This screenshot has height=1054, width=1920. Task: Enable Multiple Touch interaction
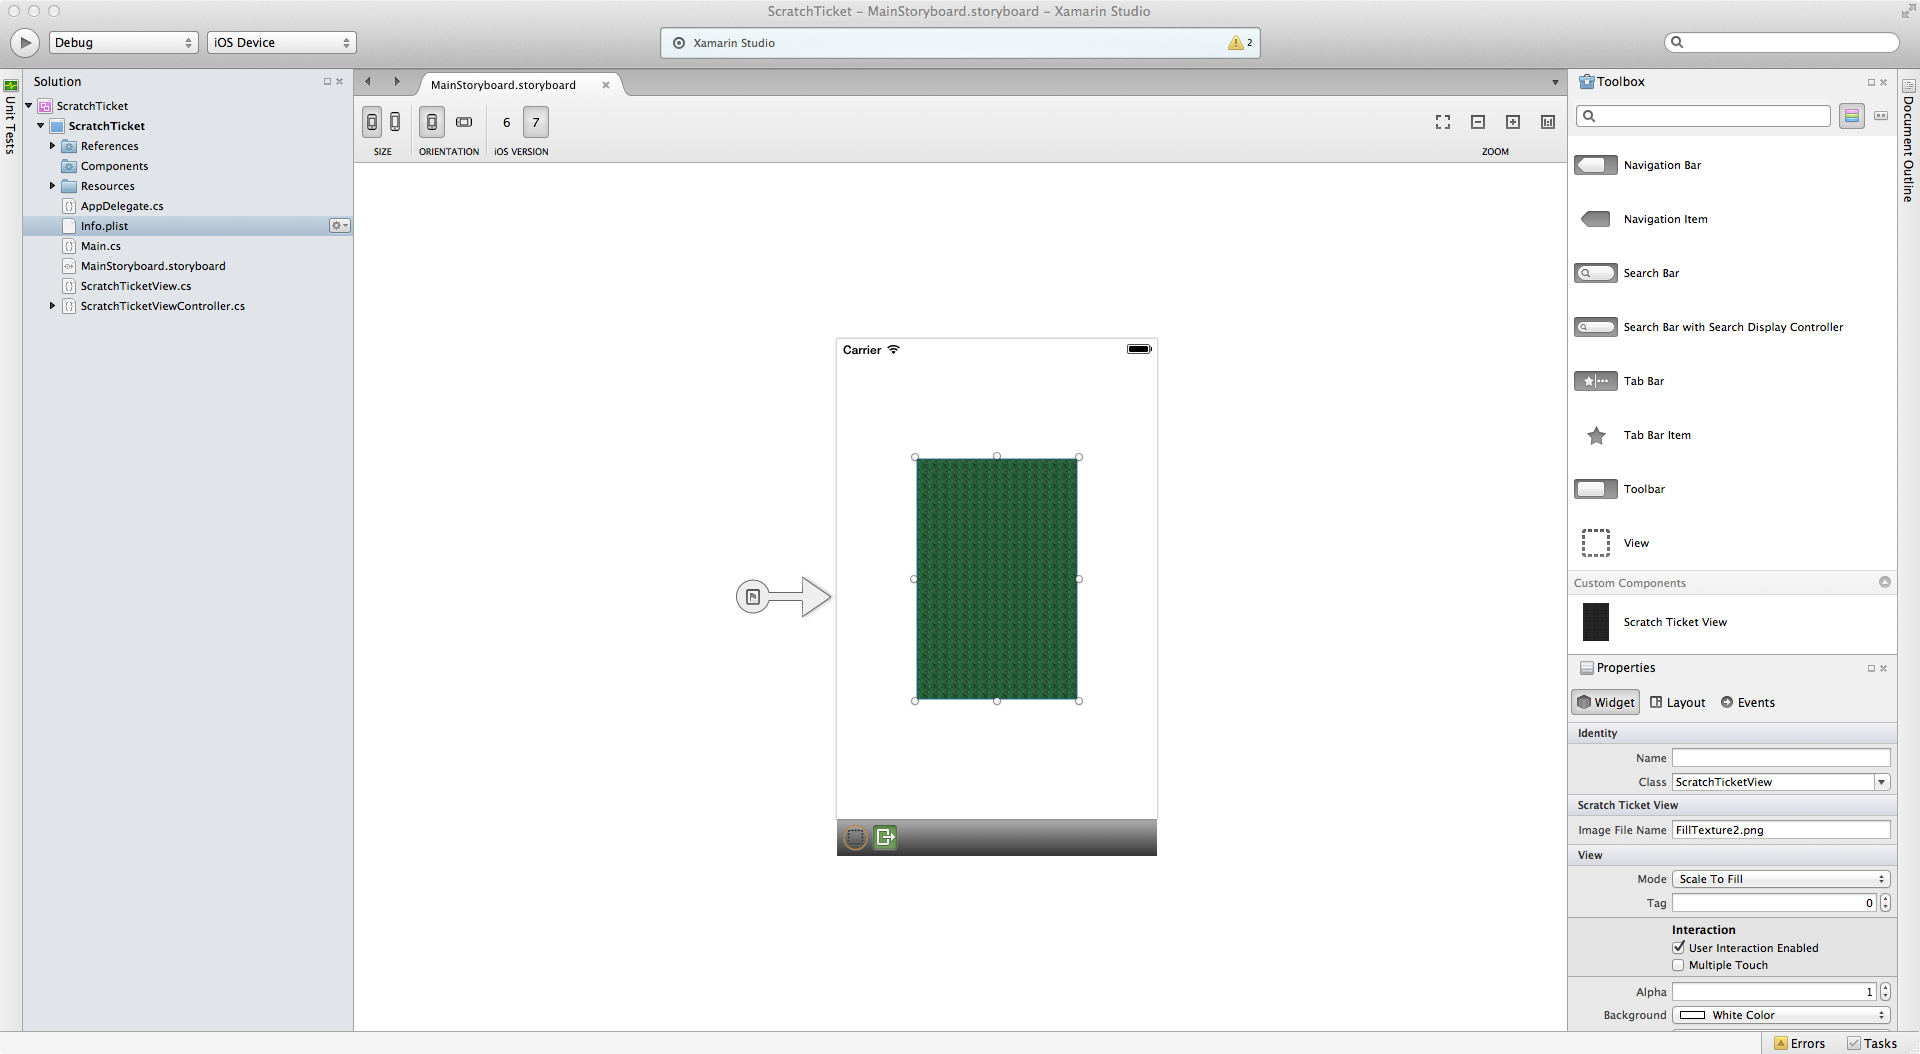click(1678, 965)
